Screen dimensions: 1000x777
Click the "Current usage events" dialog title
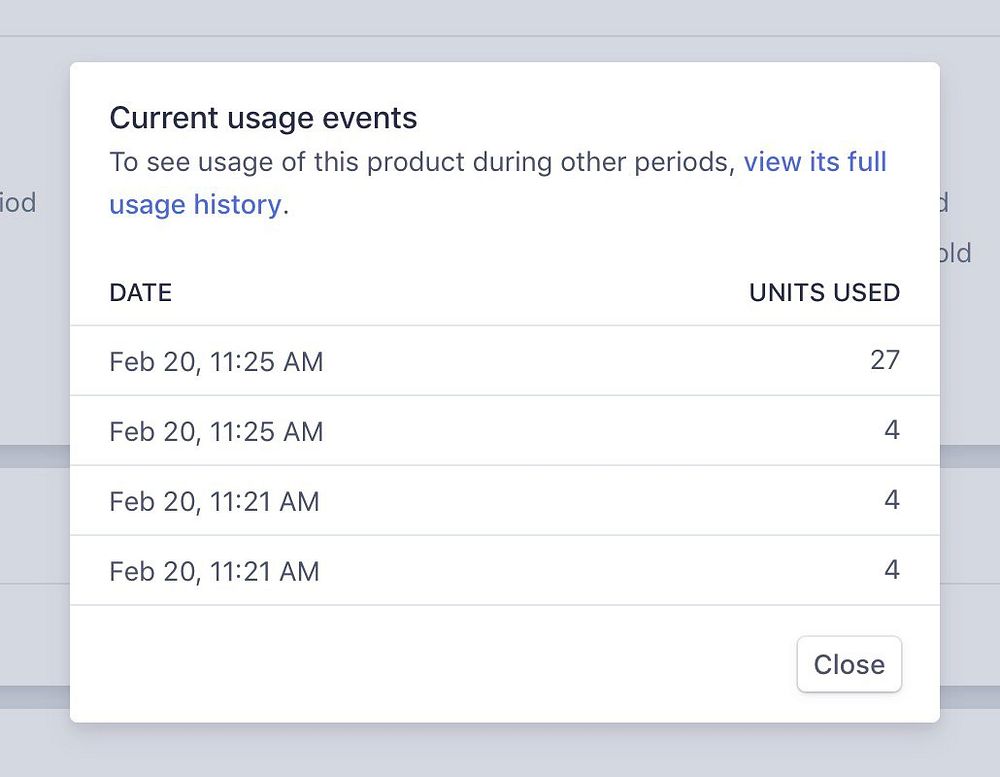tap(263, 118)
